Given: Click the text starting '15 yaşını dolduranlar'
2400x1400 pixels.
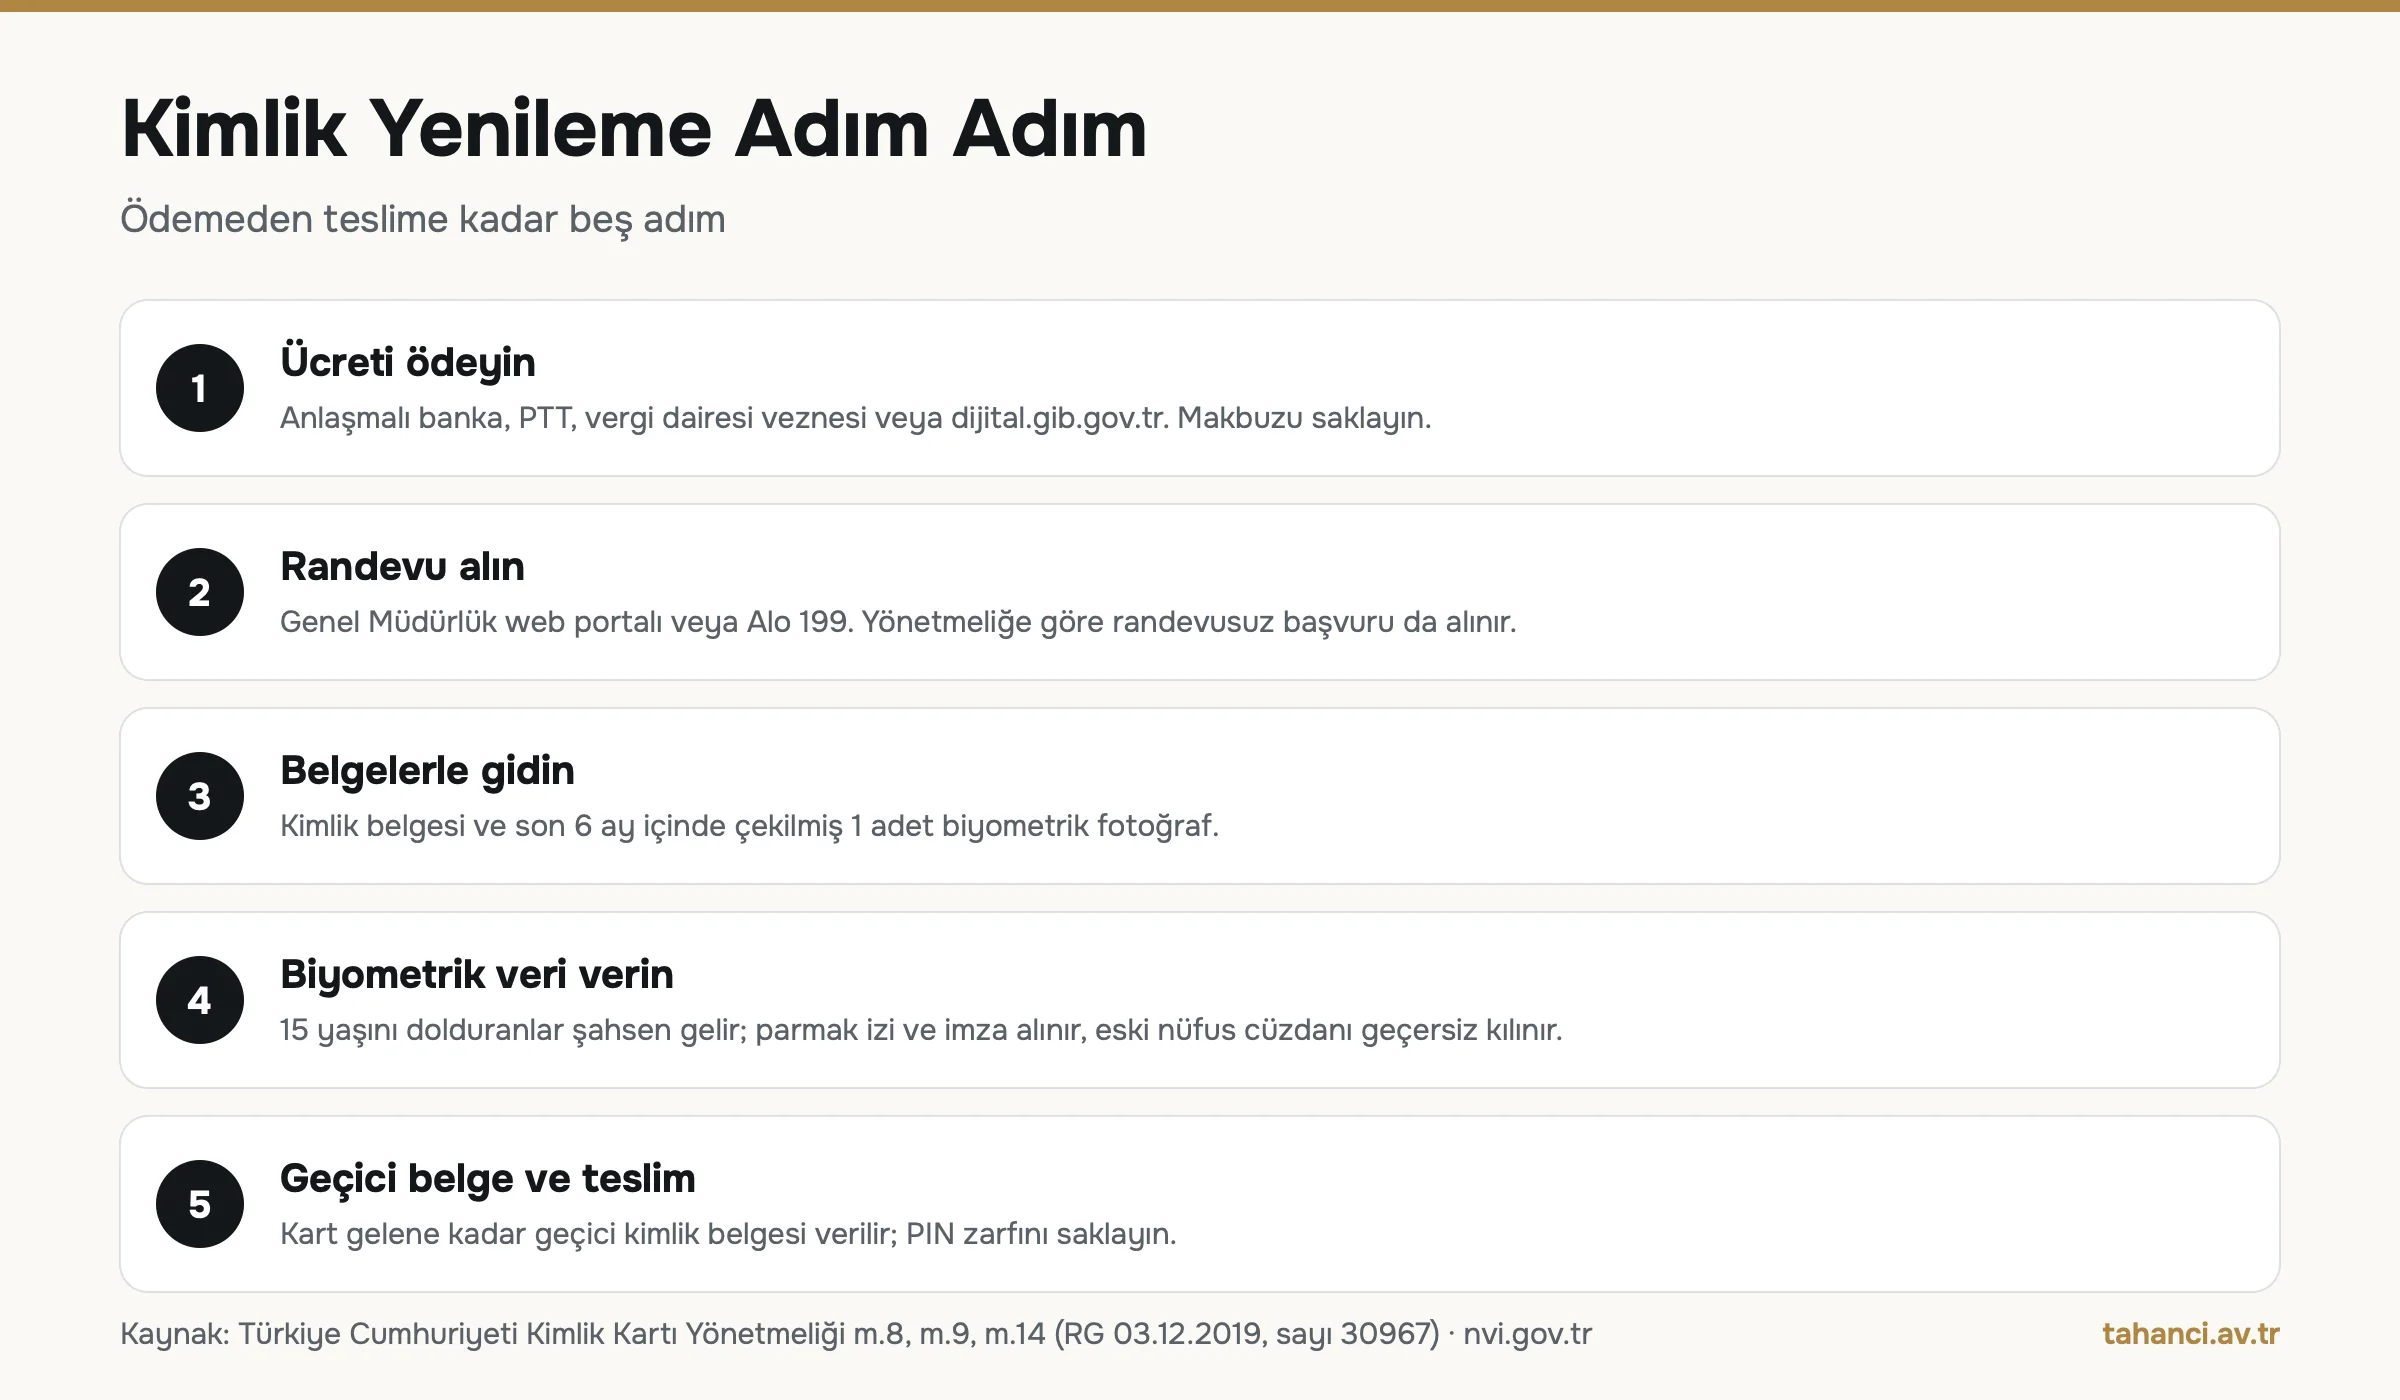Looking at the screenshot, I should [921, 1030].
